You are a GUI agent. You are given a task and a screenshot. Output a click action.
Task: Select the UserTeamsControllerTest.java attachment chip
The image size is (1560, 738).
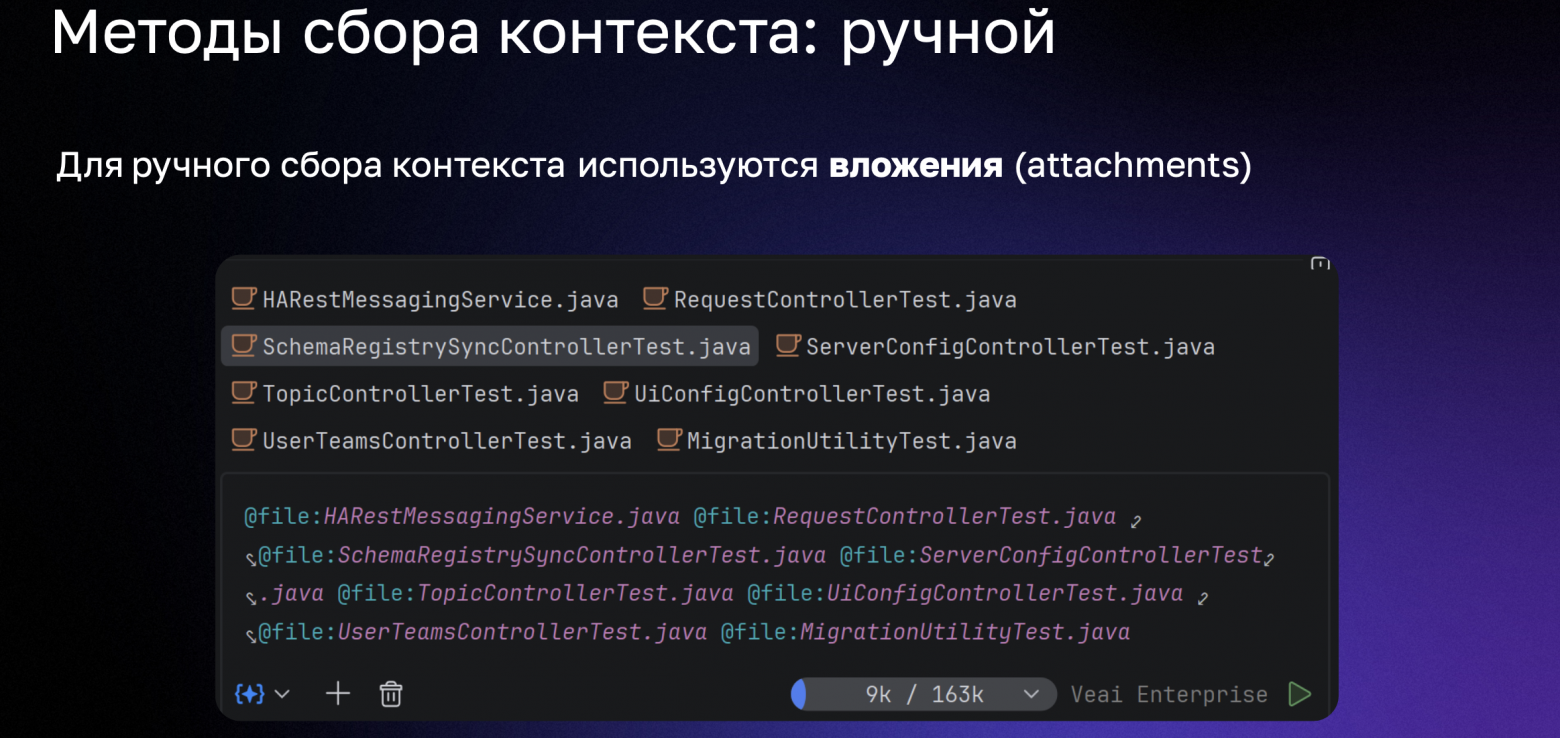[431, 440]
